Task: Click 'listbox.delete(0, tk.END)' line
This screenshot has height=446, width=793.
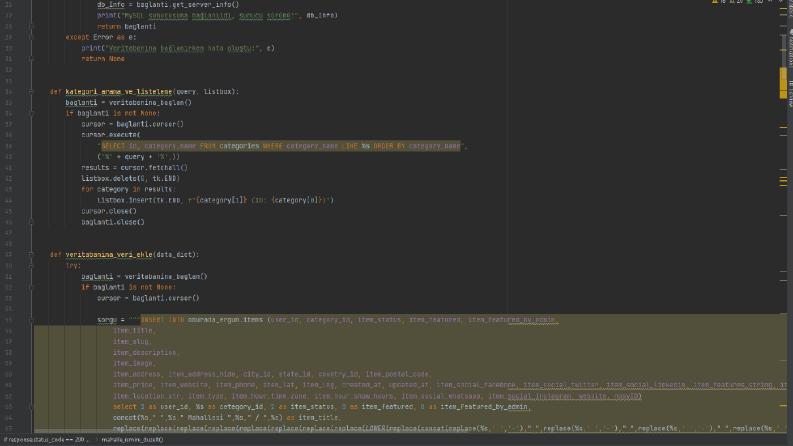Action: 130,179
